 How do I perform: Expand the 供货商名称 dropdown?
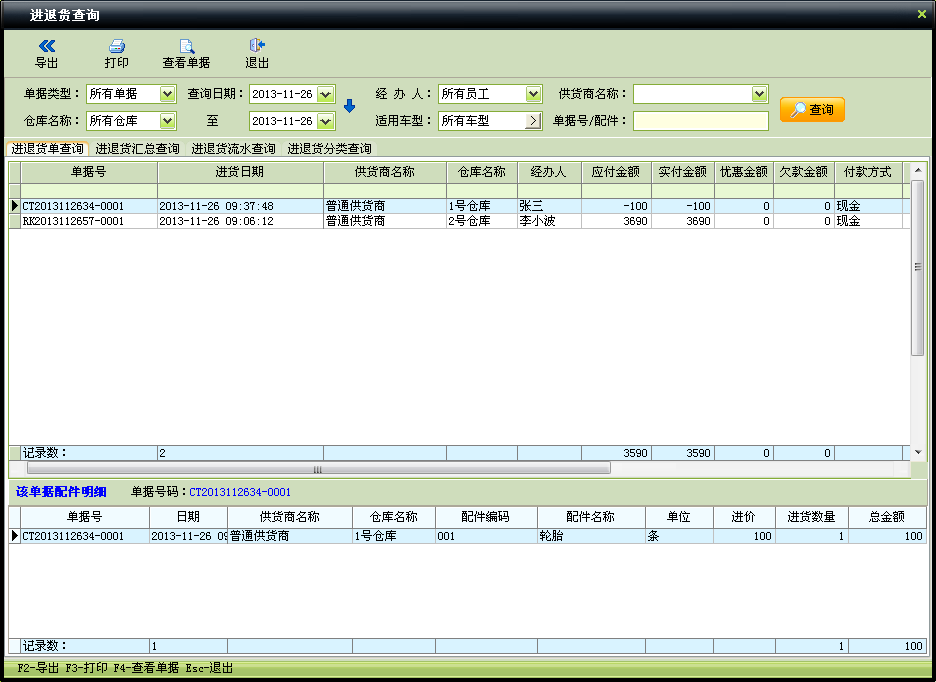click(759, 94)
